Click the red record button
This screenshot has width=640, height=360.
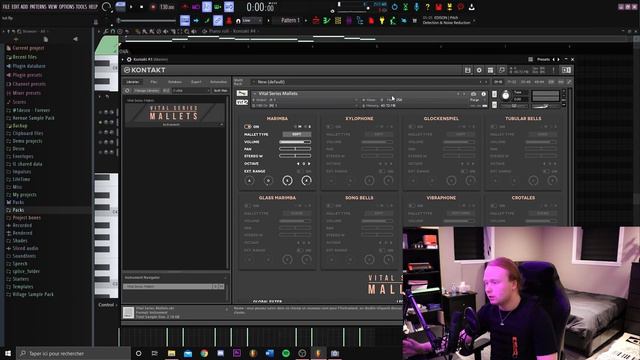[153, 7]
